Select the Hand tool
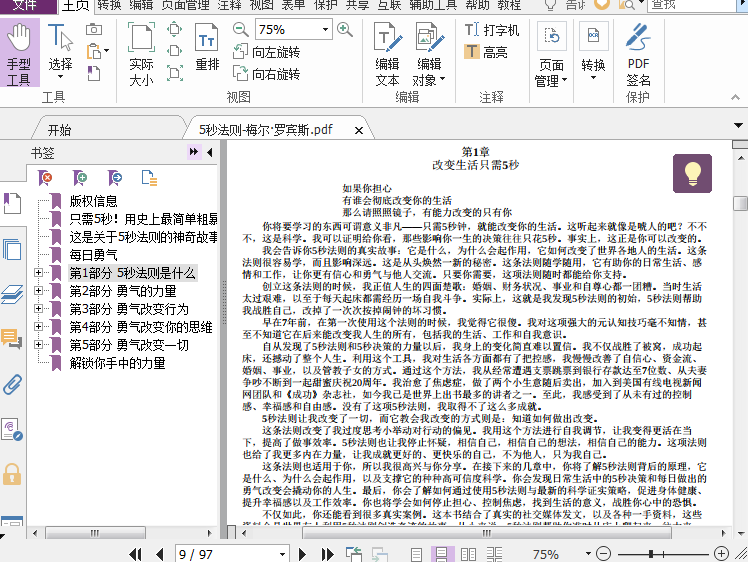The width and height of the screenshot is (748, 562). (19, 56)
